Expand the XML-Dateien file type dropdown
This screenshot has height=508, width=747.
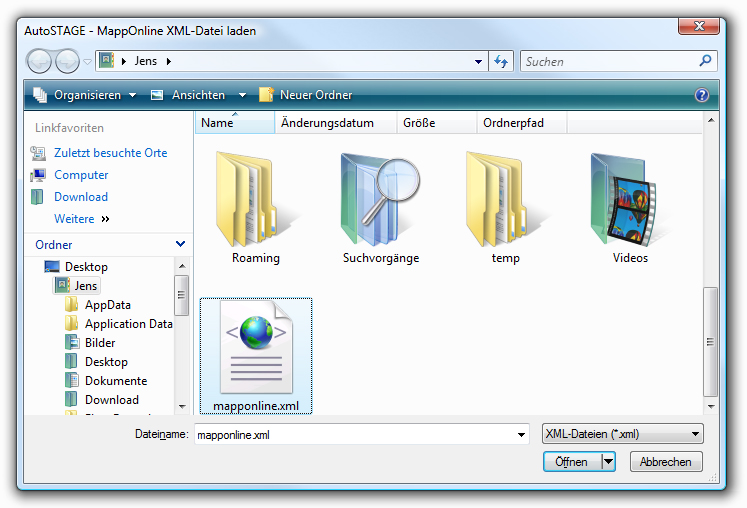pyautogui.click(x=694, y=434)
